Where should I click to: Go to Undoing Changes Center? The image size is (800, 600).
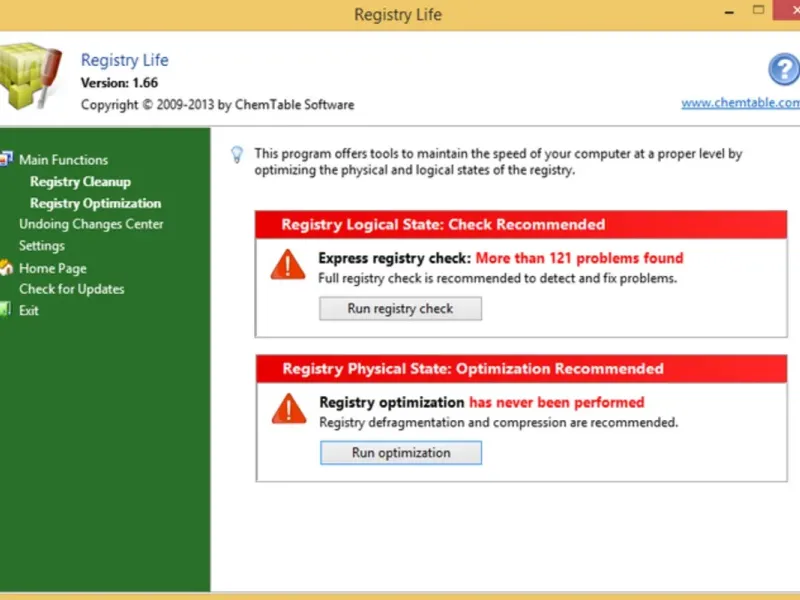pos(91,224)
